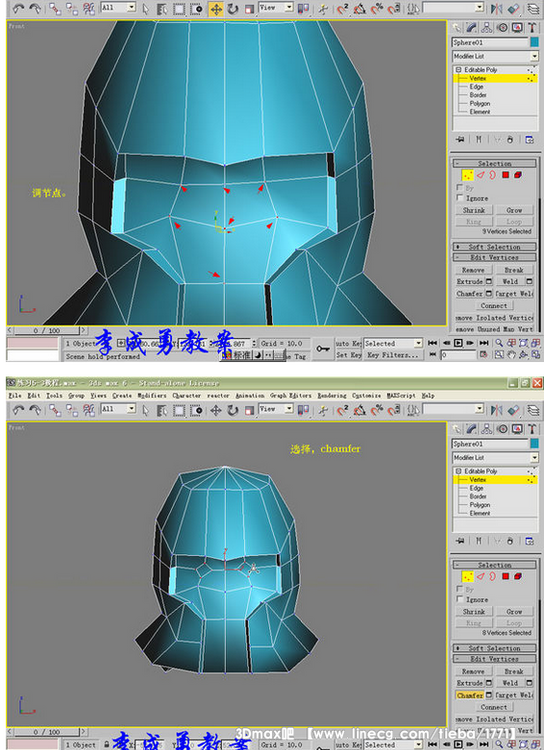The width and height of the screenshot is (544, 750).
Task: Toggle Angle Snap in lower screenshot toolbar
Action: (359, 410)
